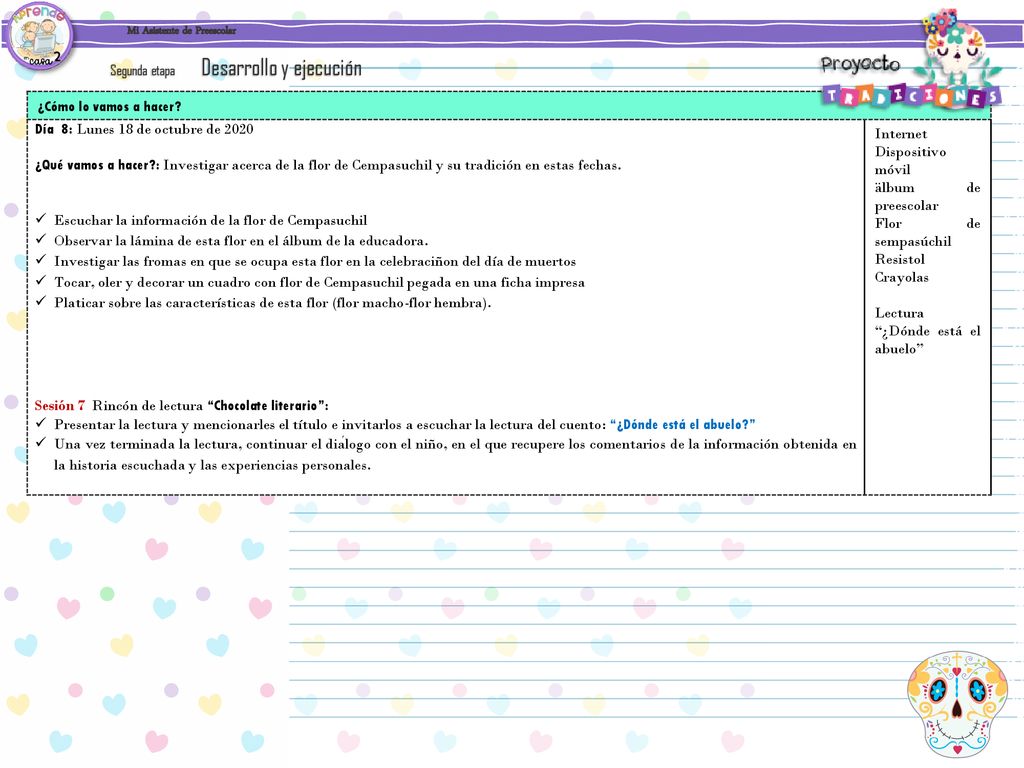Click the sugar skull with flower crown

point(958,47)
